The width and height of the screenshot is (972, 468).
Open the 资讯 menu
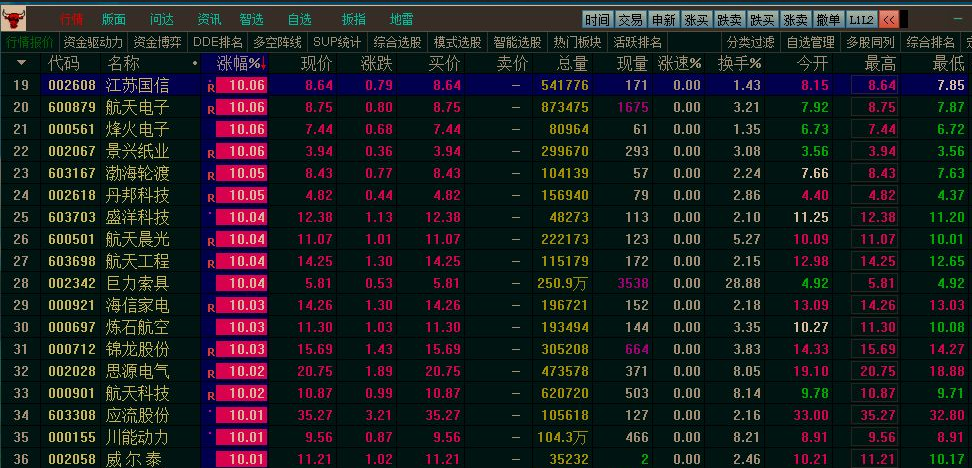pyautogui.click(x=209, y=19)
